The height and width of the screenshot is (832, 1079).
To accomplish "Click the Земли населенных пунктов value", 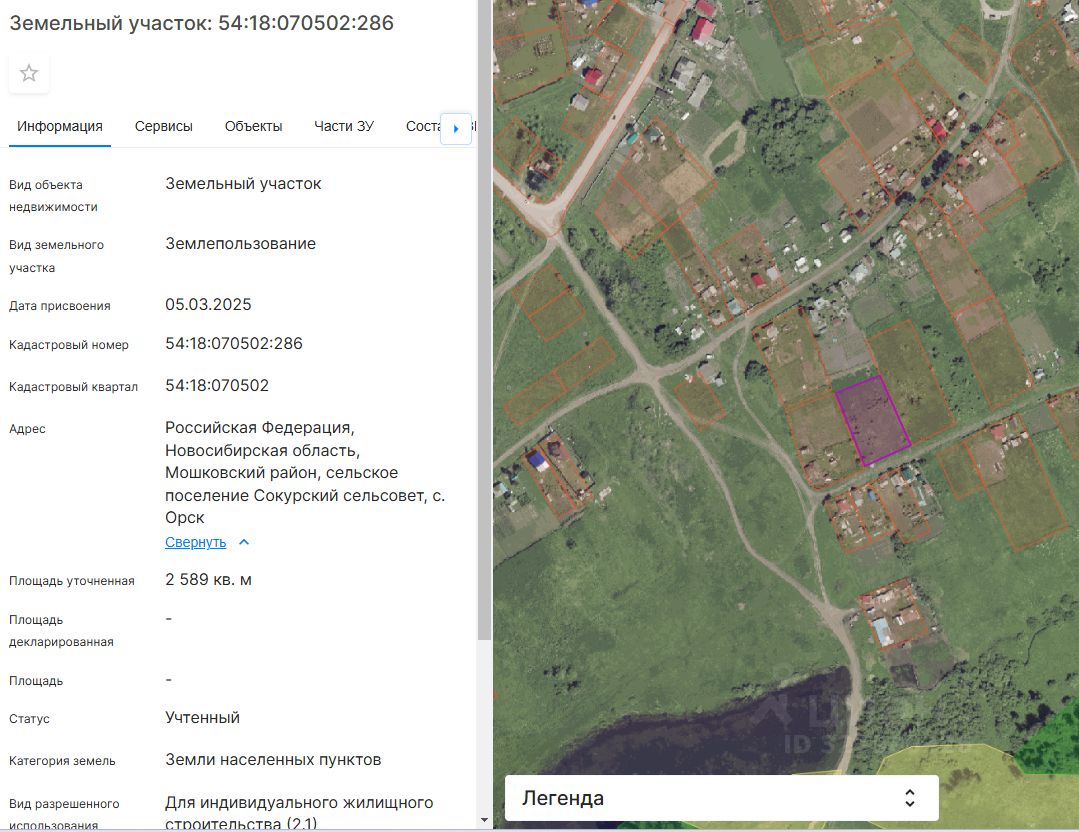I will click(273, 760).
